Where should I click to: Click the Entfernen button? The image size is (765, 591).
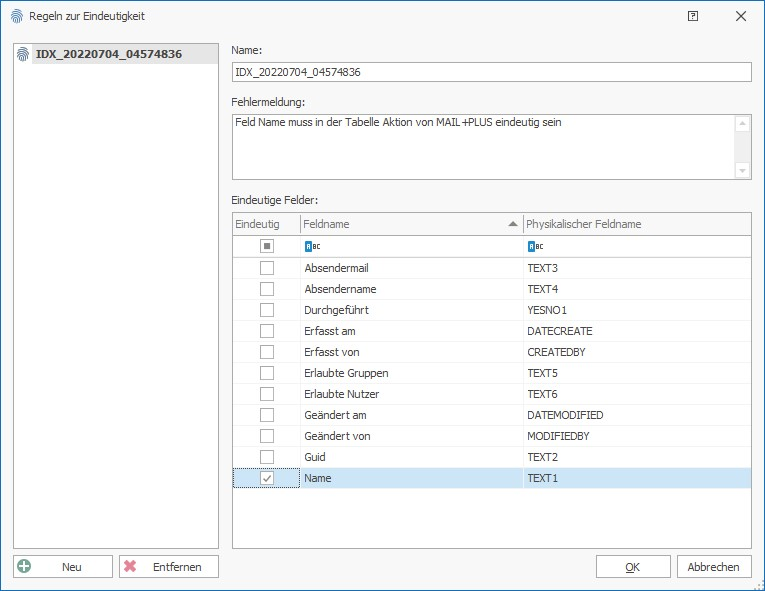pos(169,567)
